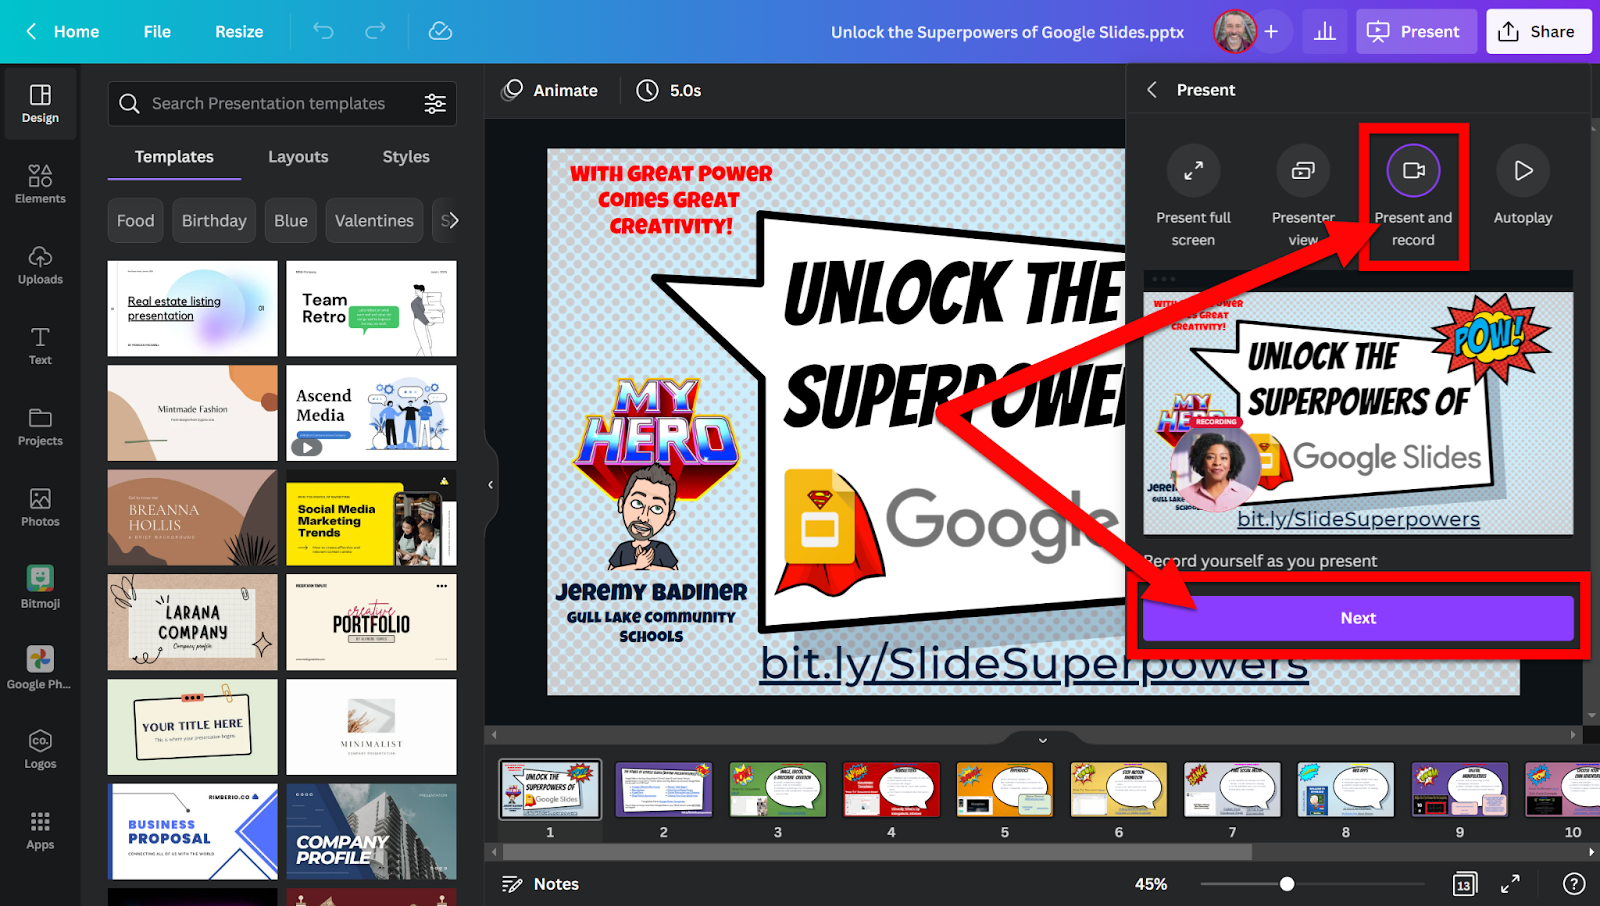
Task: Select Presenter view option
Action: tap(1303, 197)
